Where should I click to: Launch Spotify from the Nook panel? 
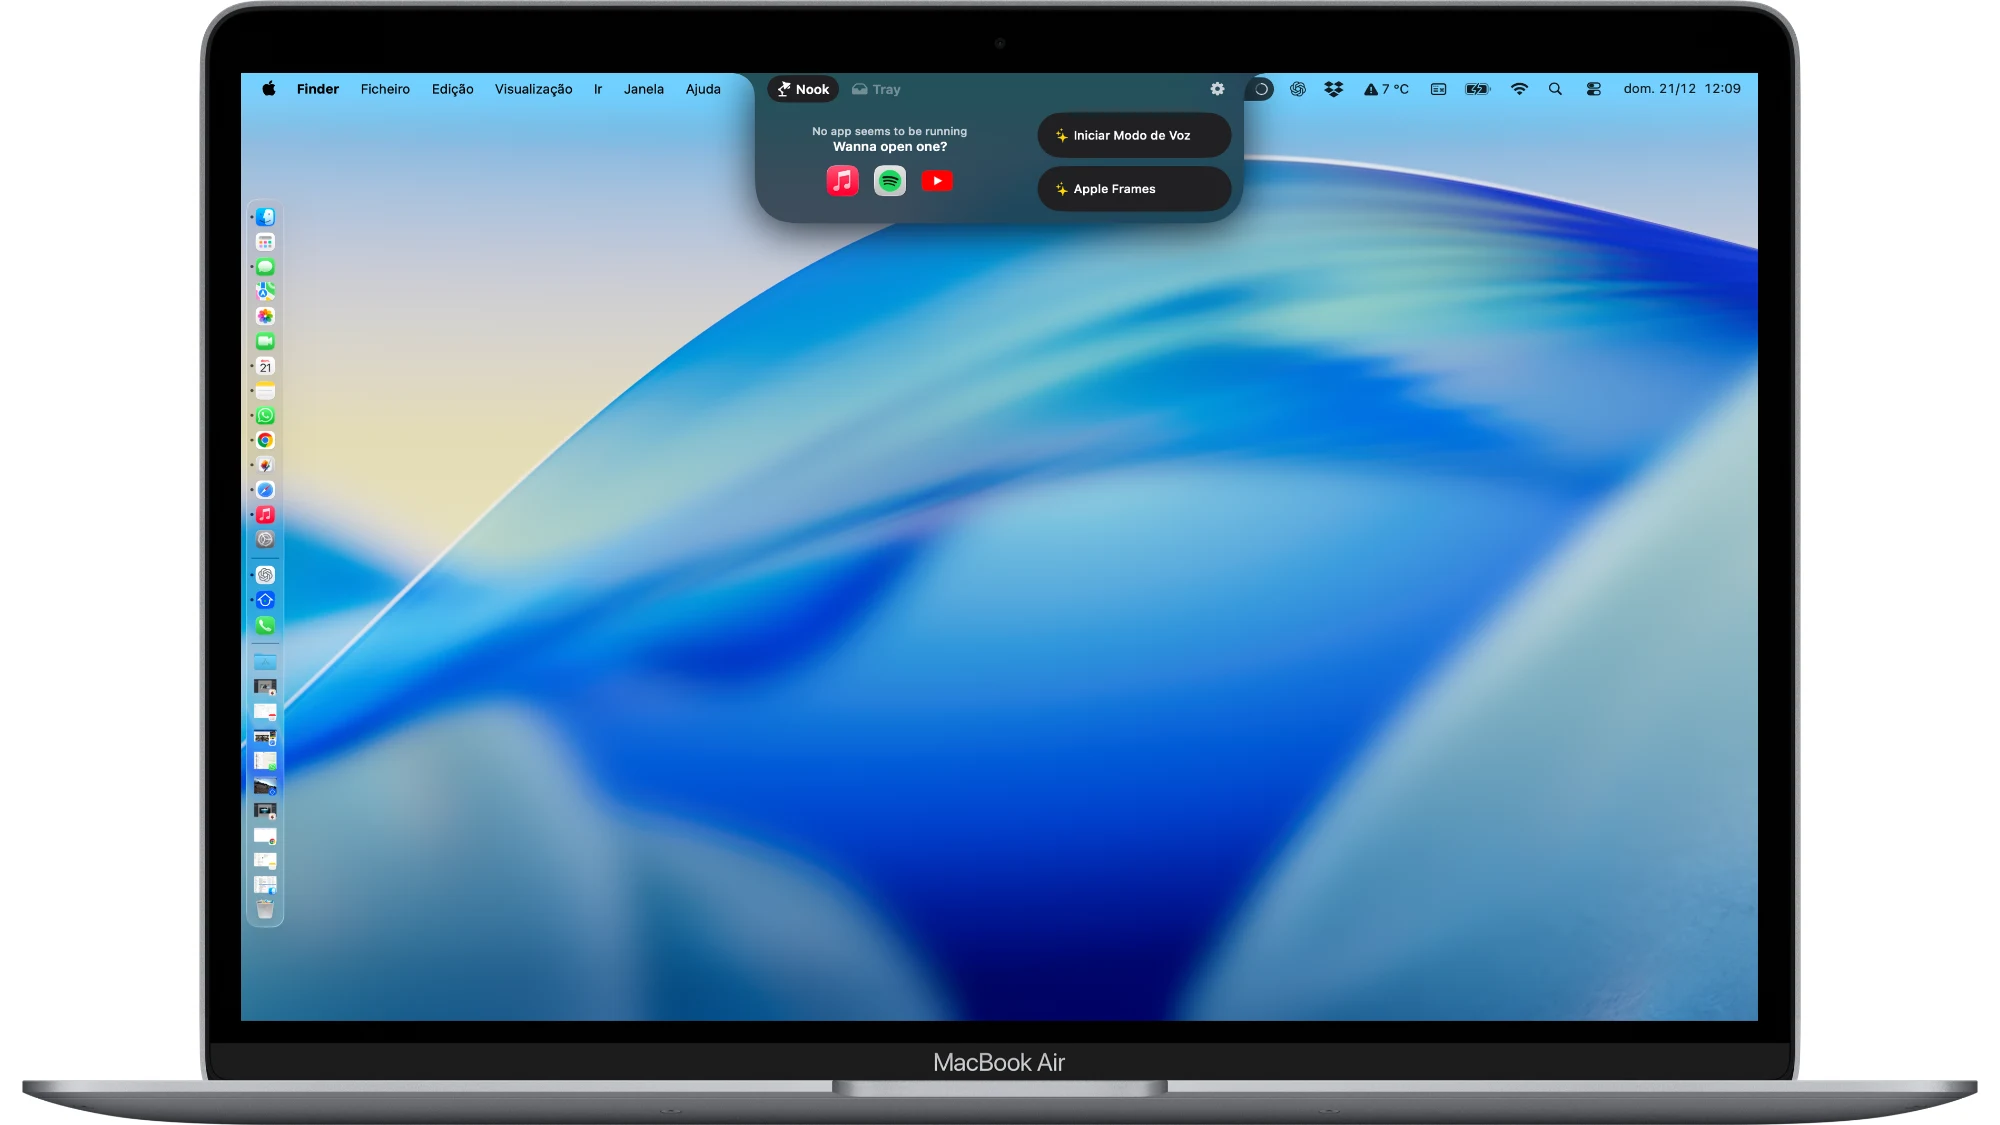coord(889,181)
